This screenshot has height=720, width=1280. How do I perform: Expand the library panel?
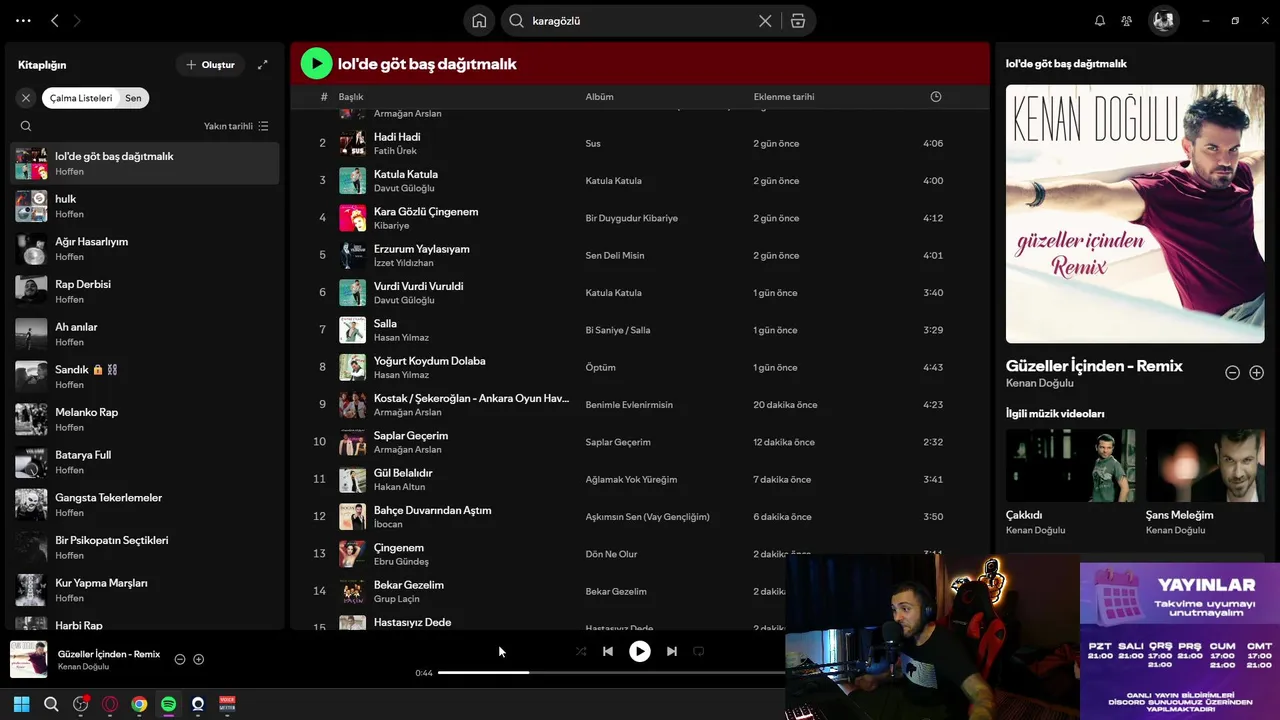click(262, 65)
